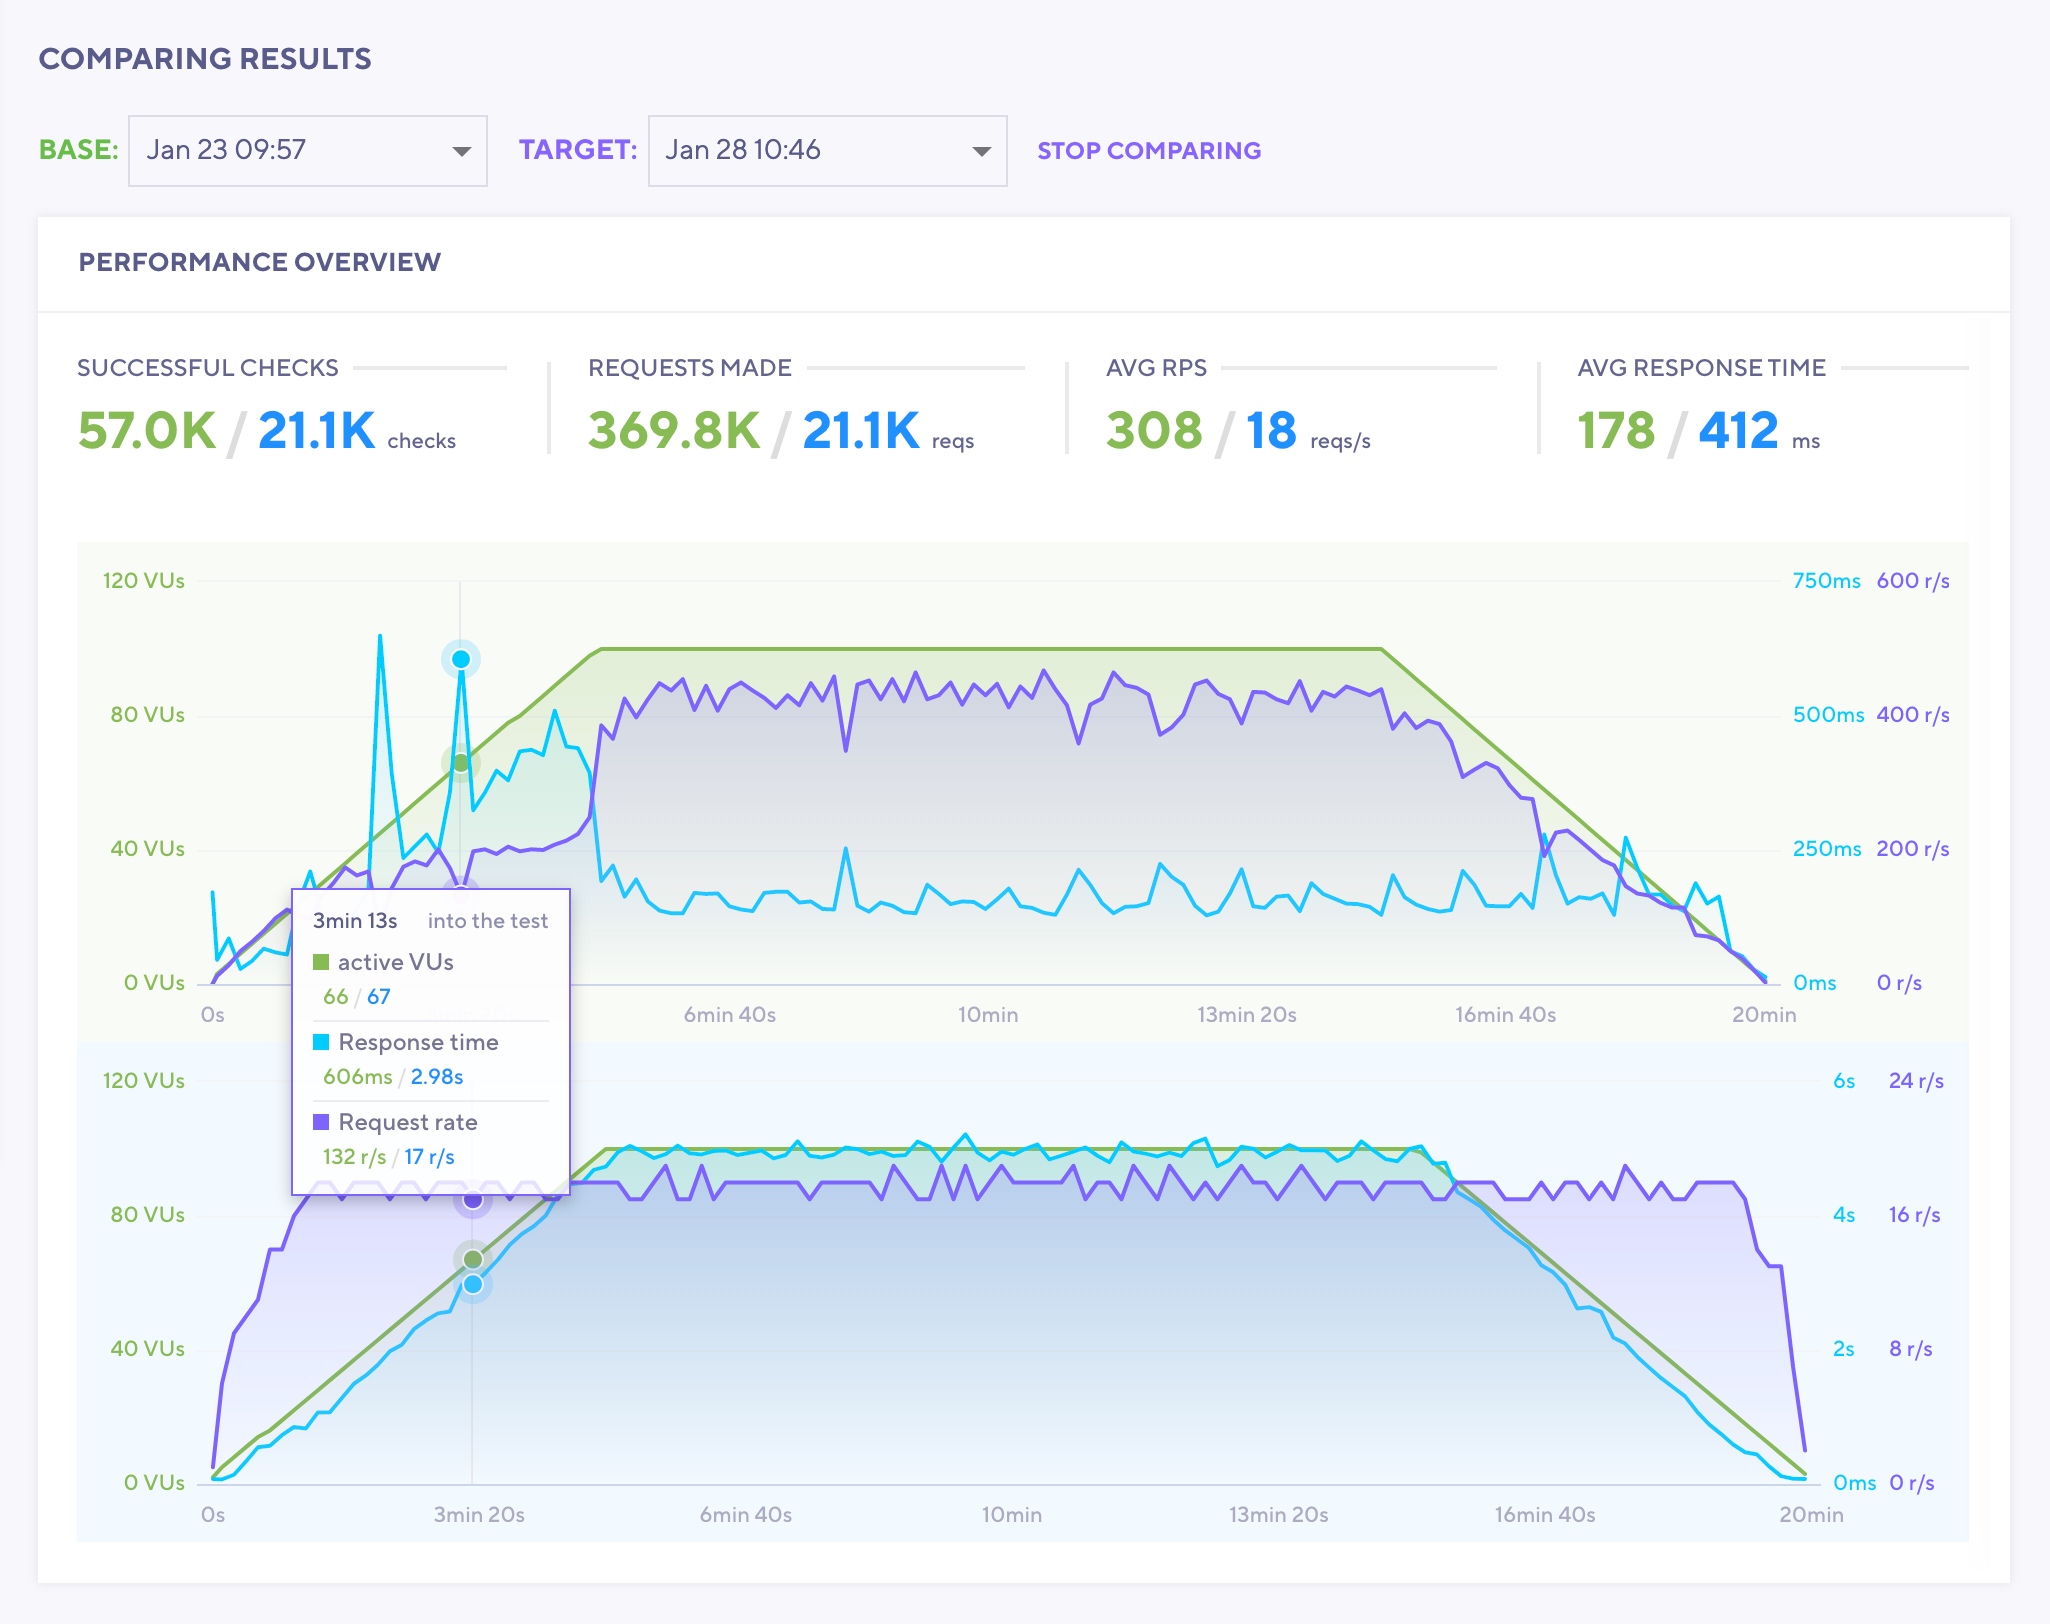
Task: Click the PERFORMANCE OVERVIEW heading
Action: 259,262
